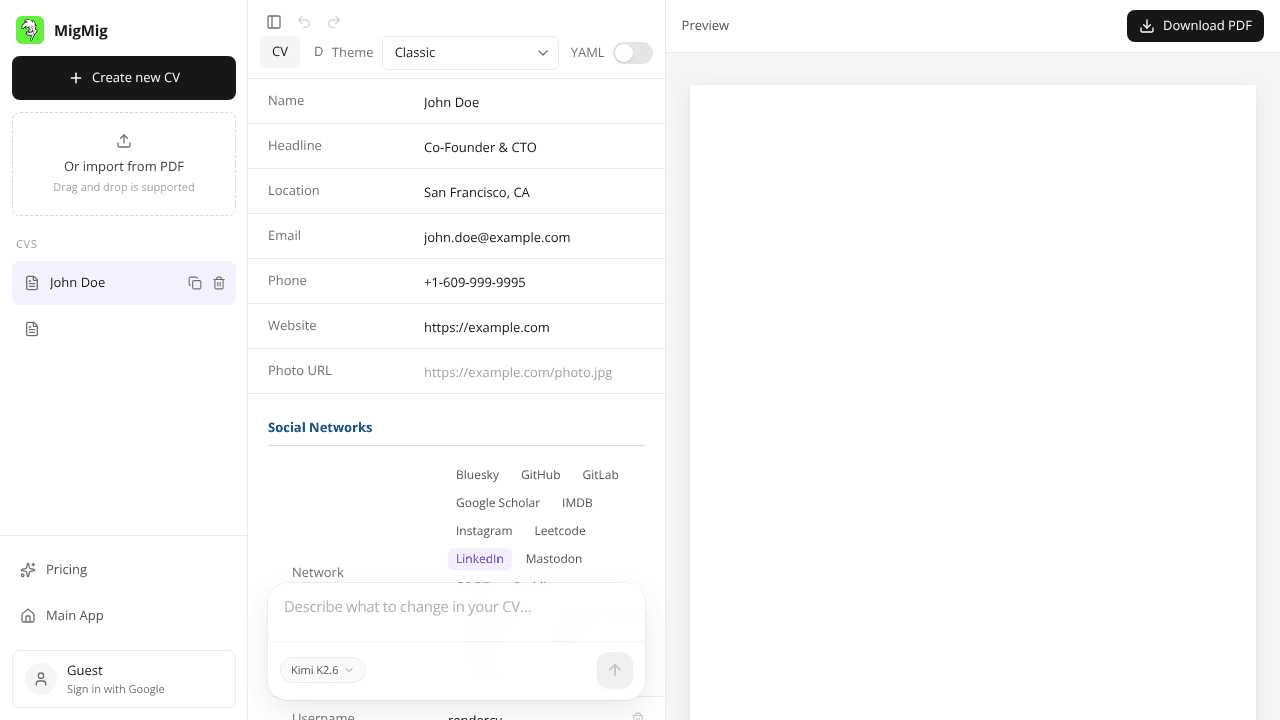This screenshot has width=1280, height=720.
Task: Select GitLab network option
Action: click(x=600, y=475)
